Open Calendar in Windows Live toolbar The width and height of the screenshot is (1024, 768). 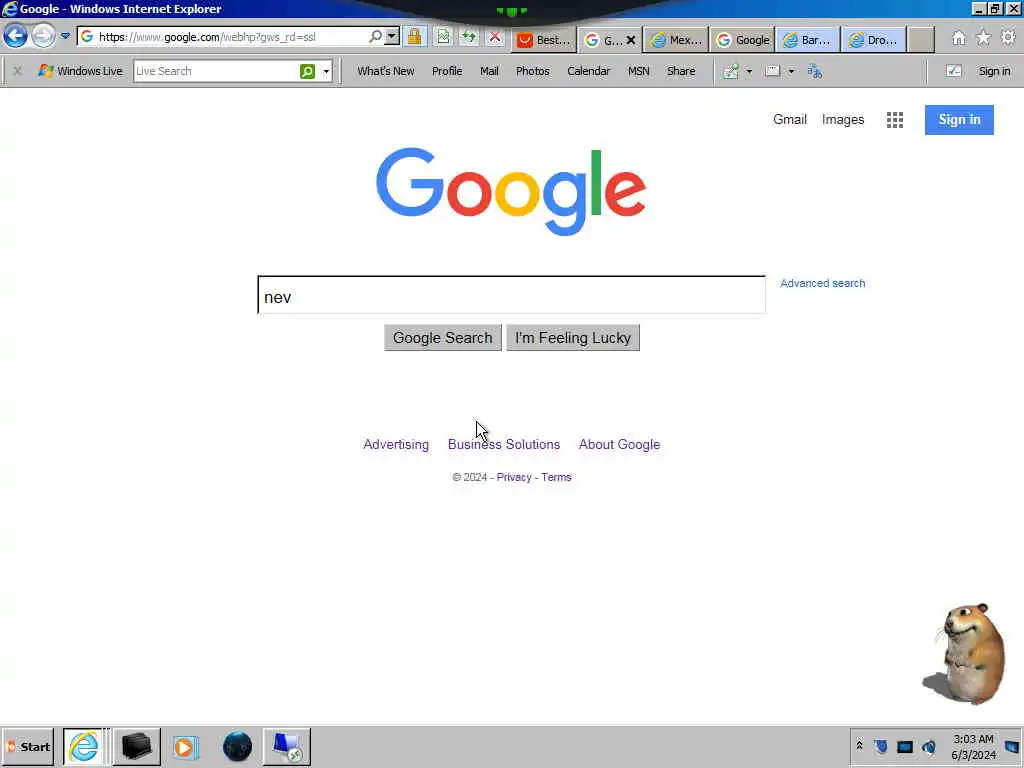point(588,71)
